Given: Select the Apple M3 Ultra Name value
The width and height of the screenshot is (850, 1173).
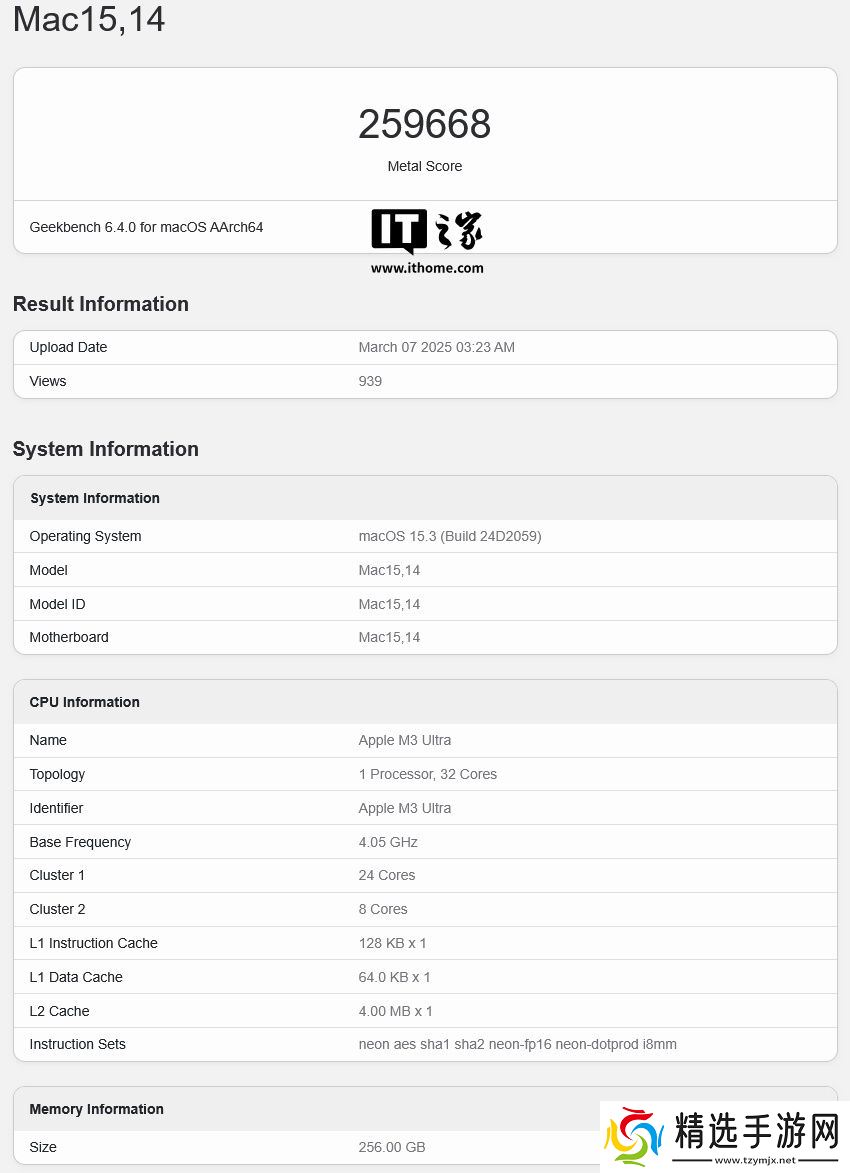Looking at the screenshot, I should [404, 740].
